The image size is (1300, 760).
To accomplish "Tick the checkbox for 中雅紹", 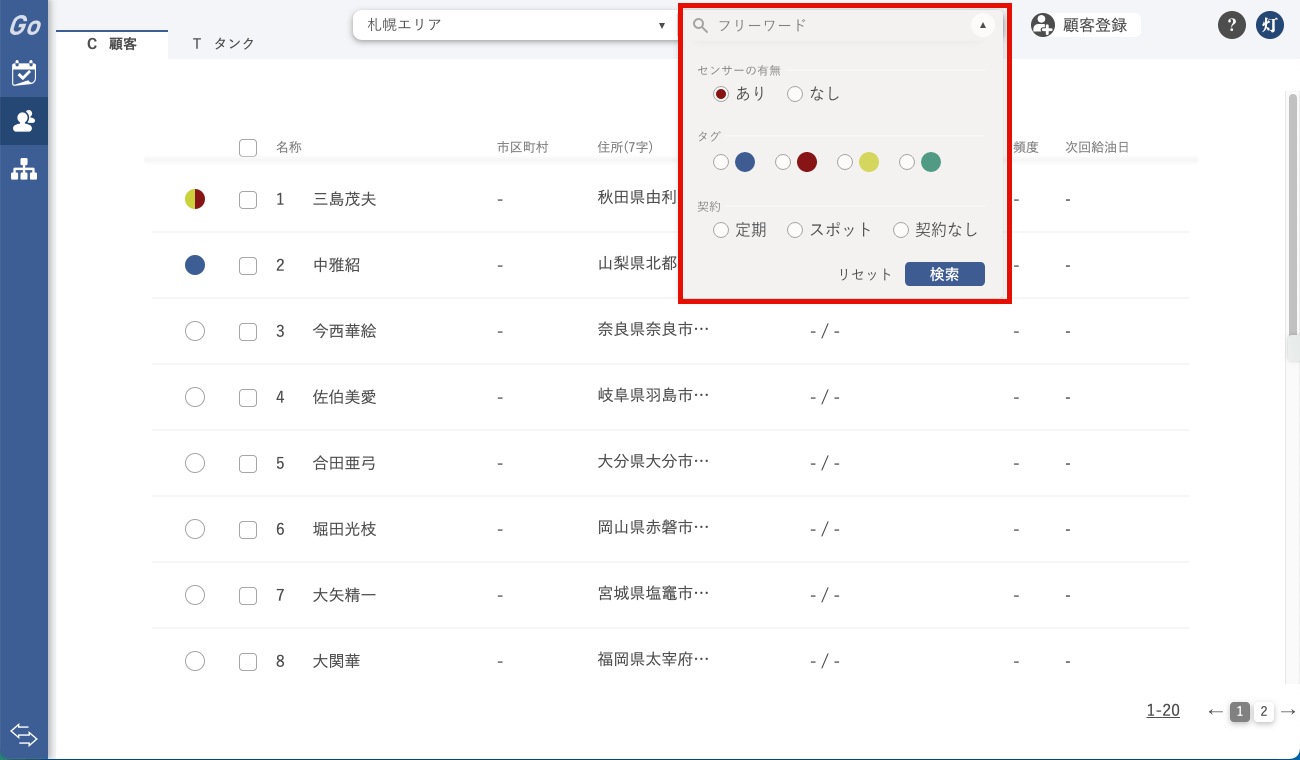I will pyautogui.click(x=248, y=266).
